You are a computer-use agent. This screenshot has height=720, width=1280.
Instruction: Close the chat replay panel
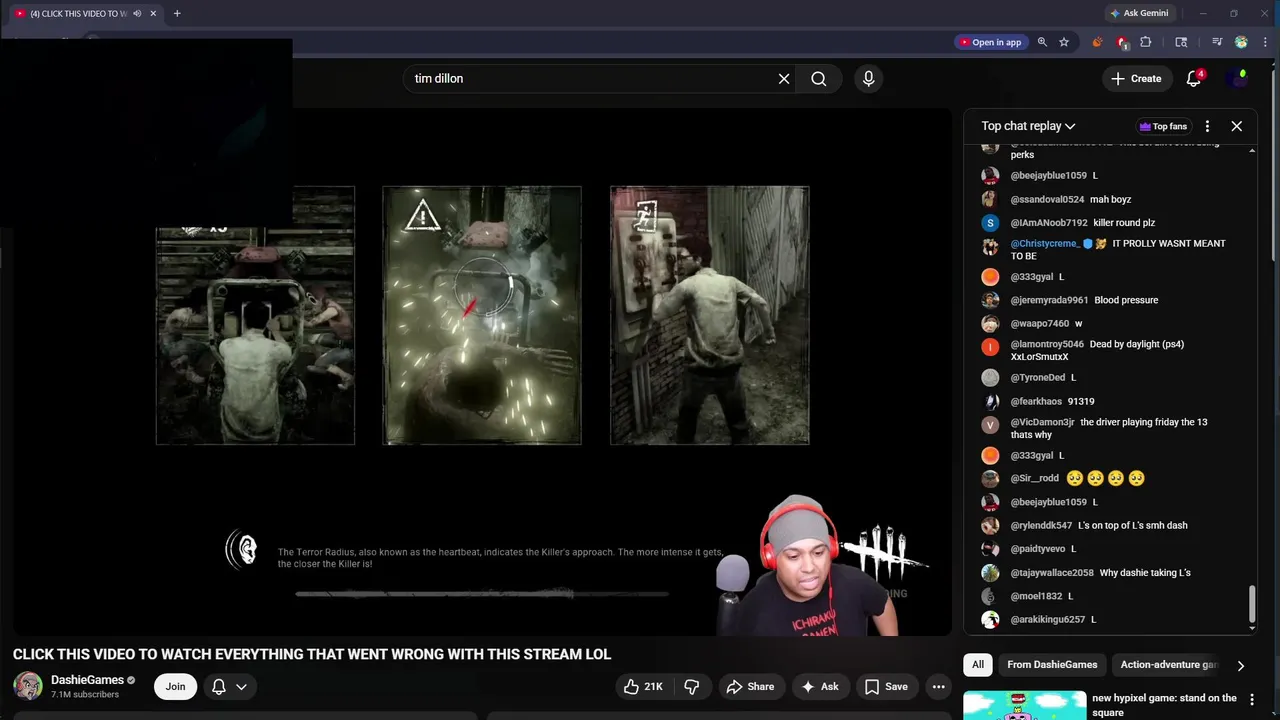(x=1237, y=126)
